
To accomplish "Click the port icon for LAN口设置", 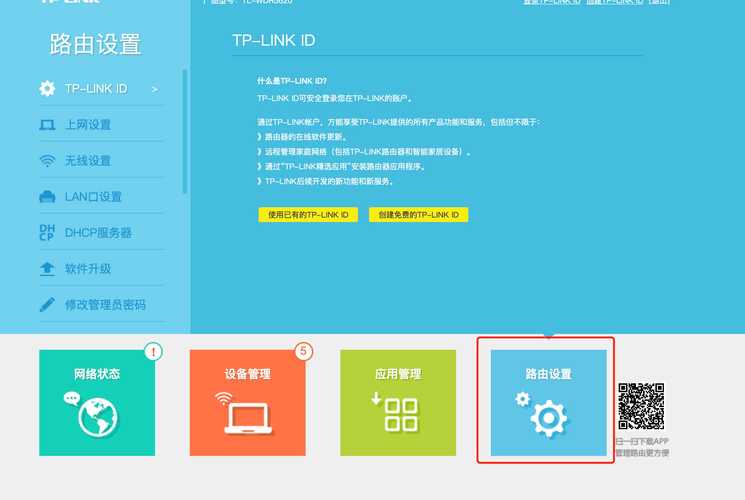I will 47,197.
